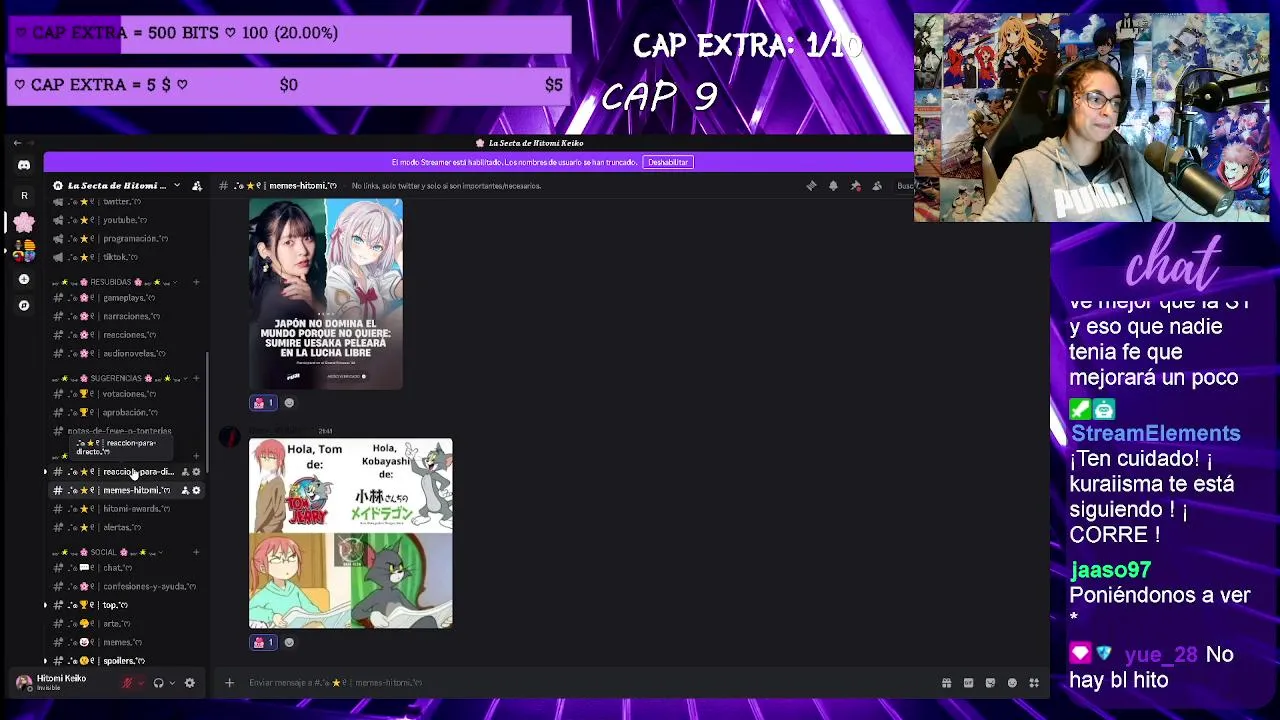Open the audionovelas channel
The image size is (1280, 720).
127,353
